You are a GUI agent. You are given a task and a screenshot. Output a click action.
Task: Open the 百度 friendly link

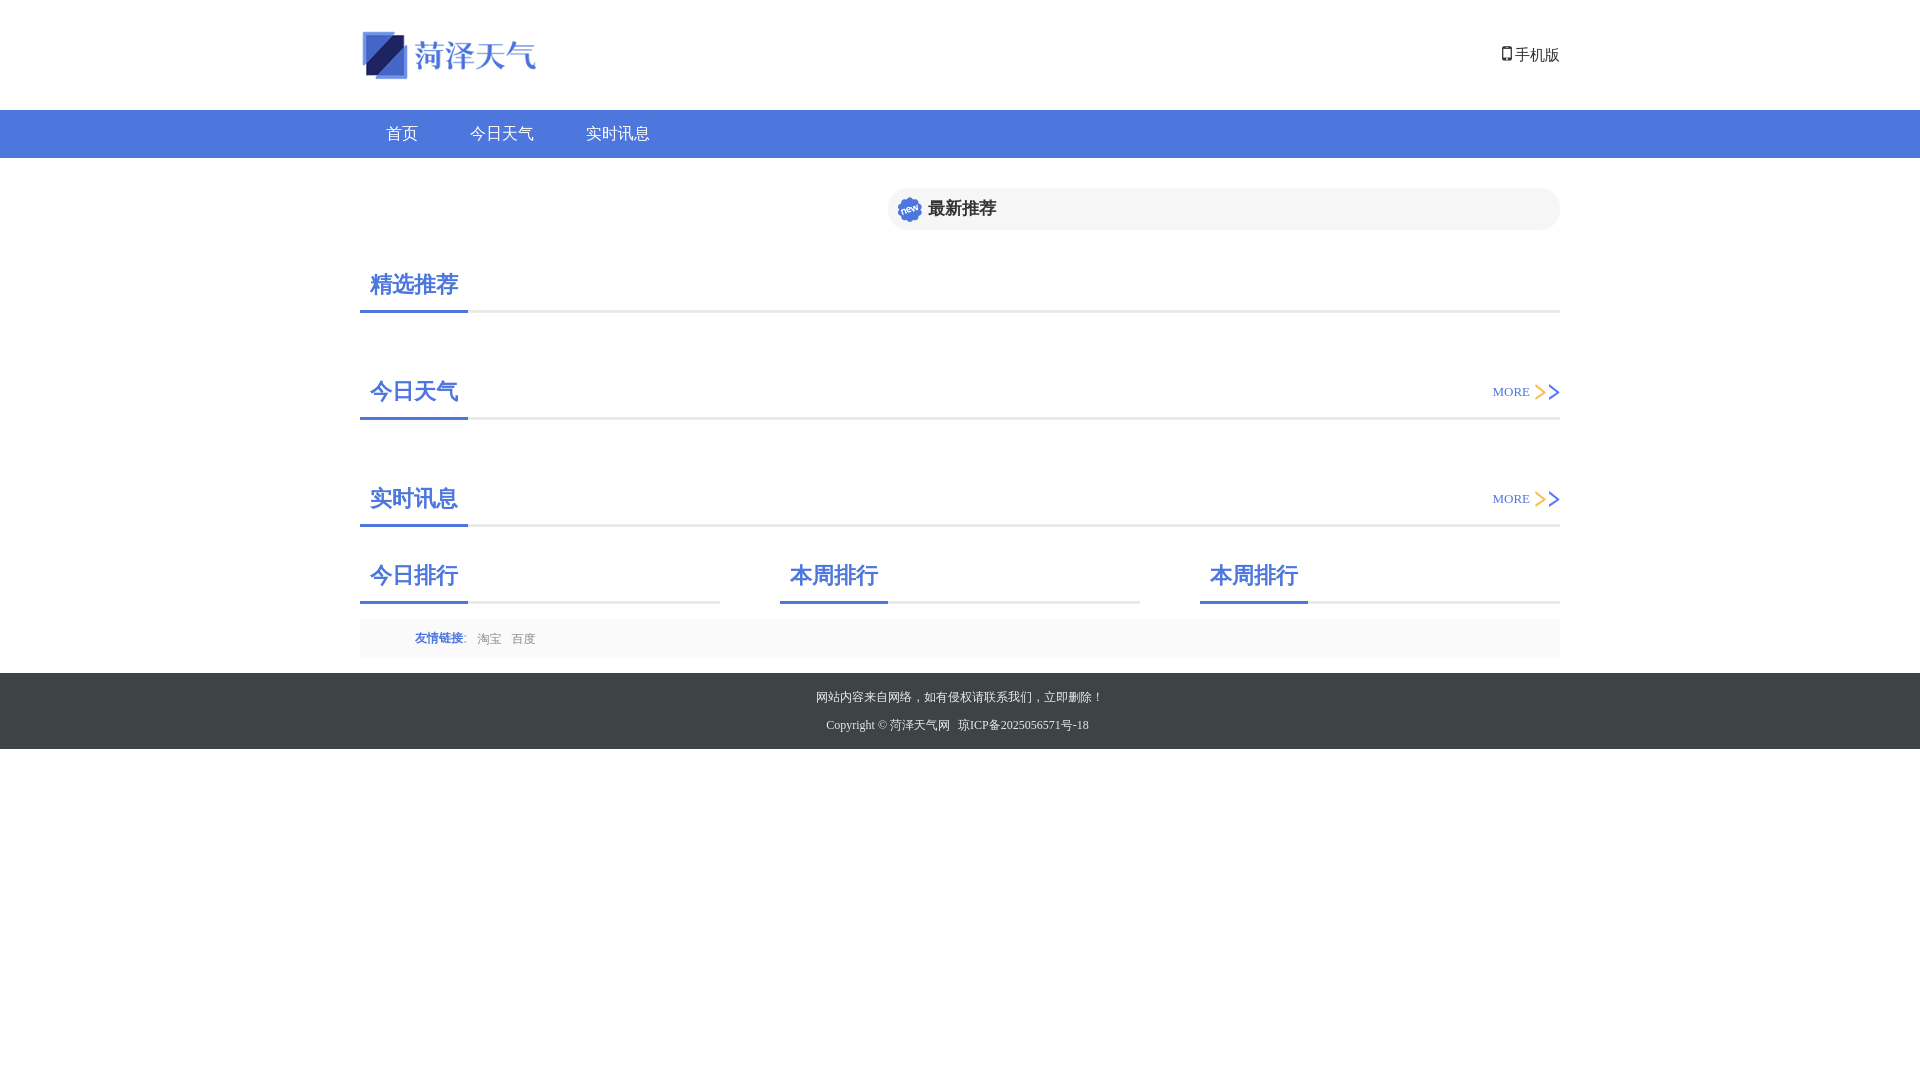523,639
